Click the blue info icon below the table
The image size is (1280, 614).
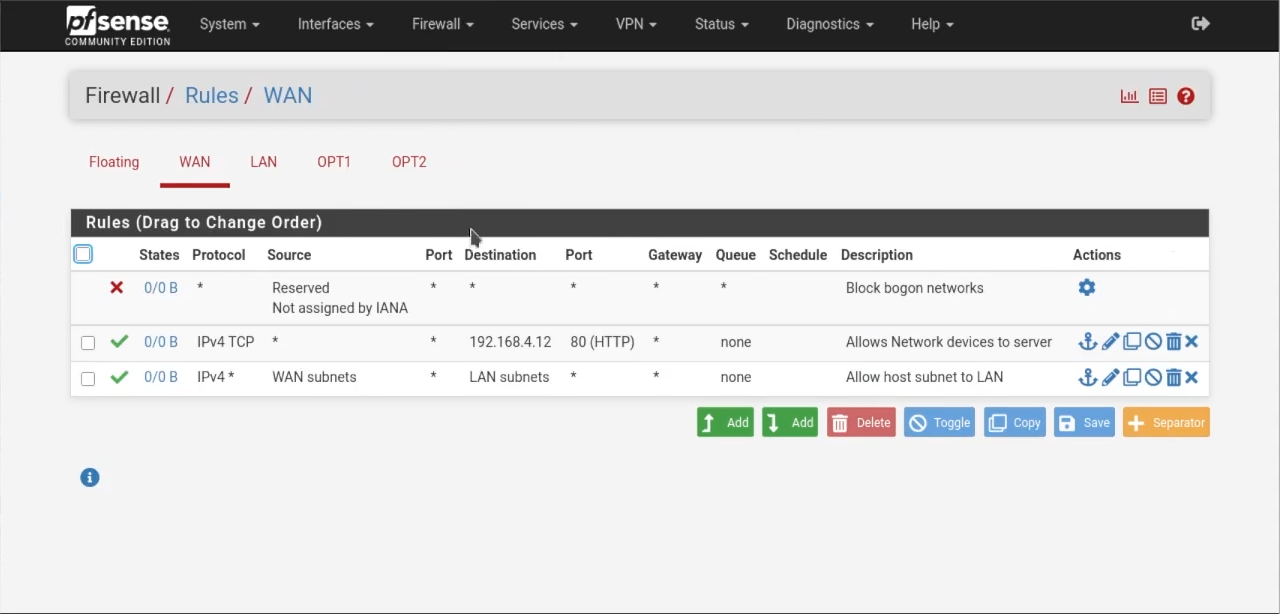[x=90, y=478]
